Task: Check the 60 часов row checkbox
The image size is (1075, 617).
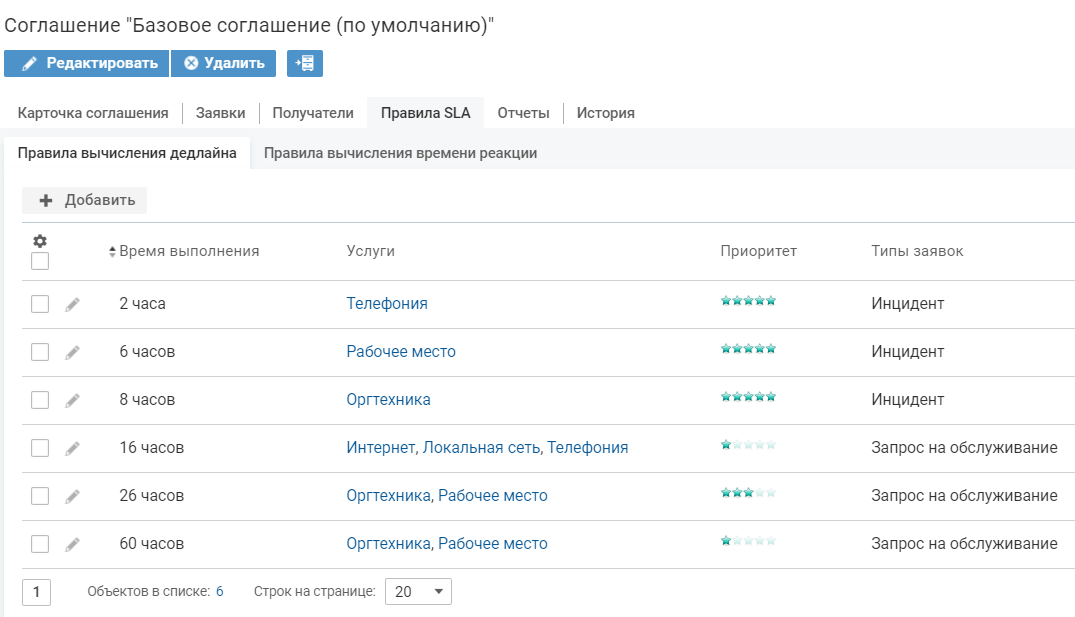Action: 40,544
